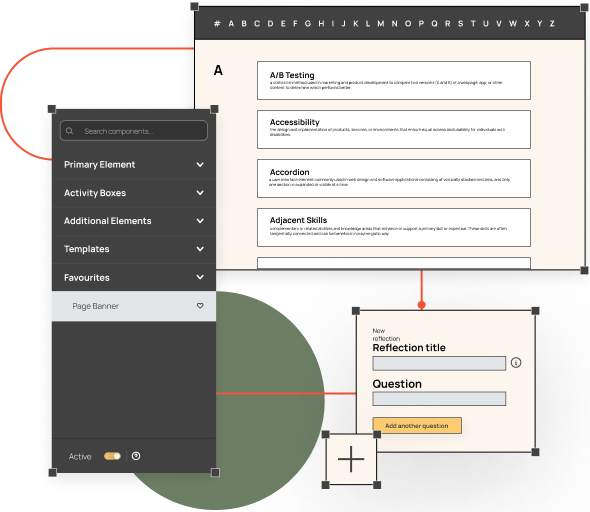Click the # symbol in the alphabet bar

coord(217,24)
